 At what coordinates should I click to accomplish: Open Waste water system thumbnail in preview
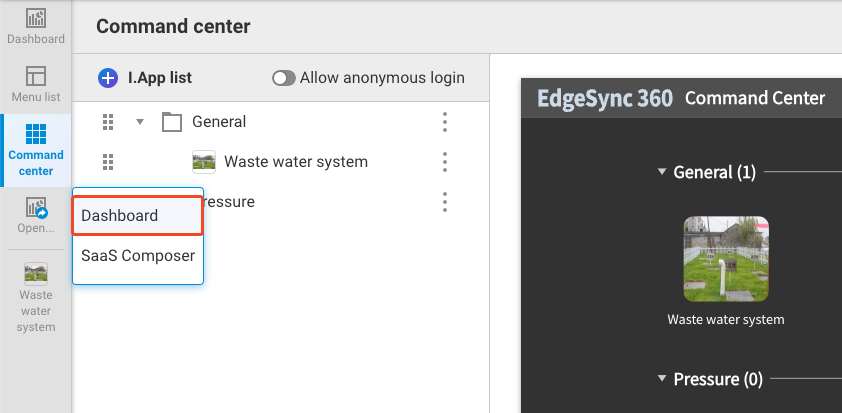[726, 258]
